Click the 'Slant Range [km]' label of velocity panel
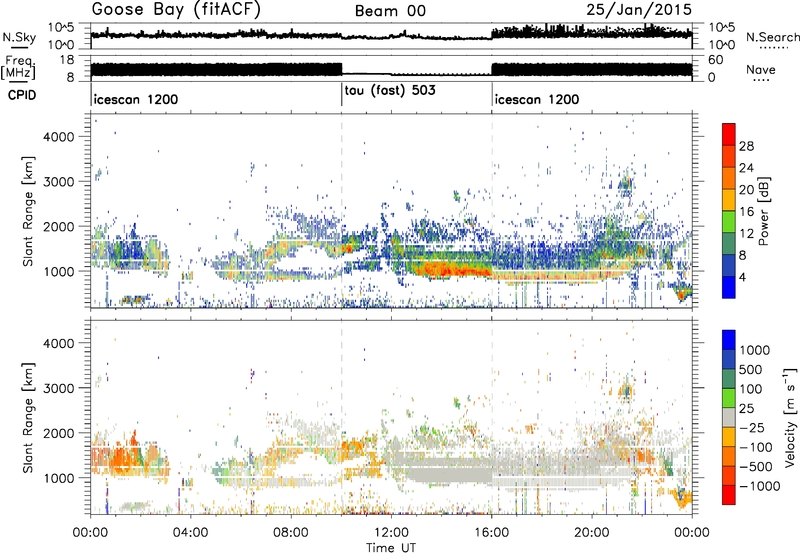The width and height of the screenshot is (800, 554). click(x=28, y=417)
